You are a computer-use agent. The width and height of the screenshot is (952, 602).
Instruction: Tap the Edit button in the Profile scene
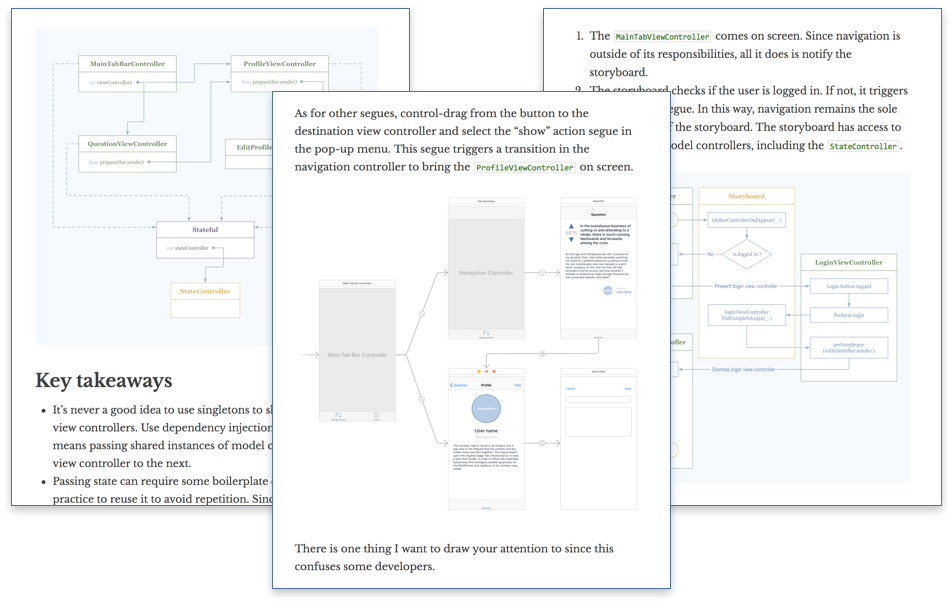coord(518,385)
